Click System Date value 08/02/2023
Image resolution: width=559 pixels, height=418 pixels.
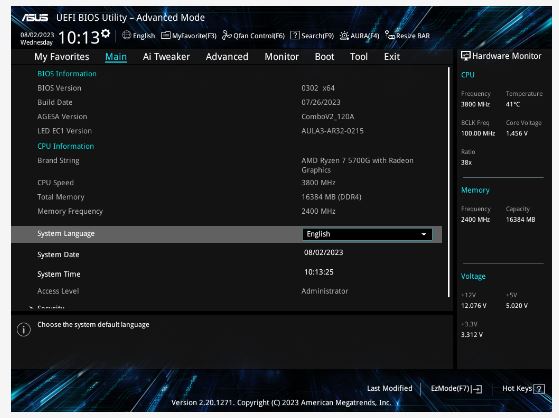pyautogui.click(x=323, y=253)
